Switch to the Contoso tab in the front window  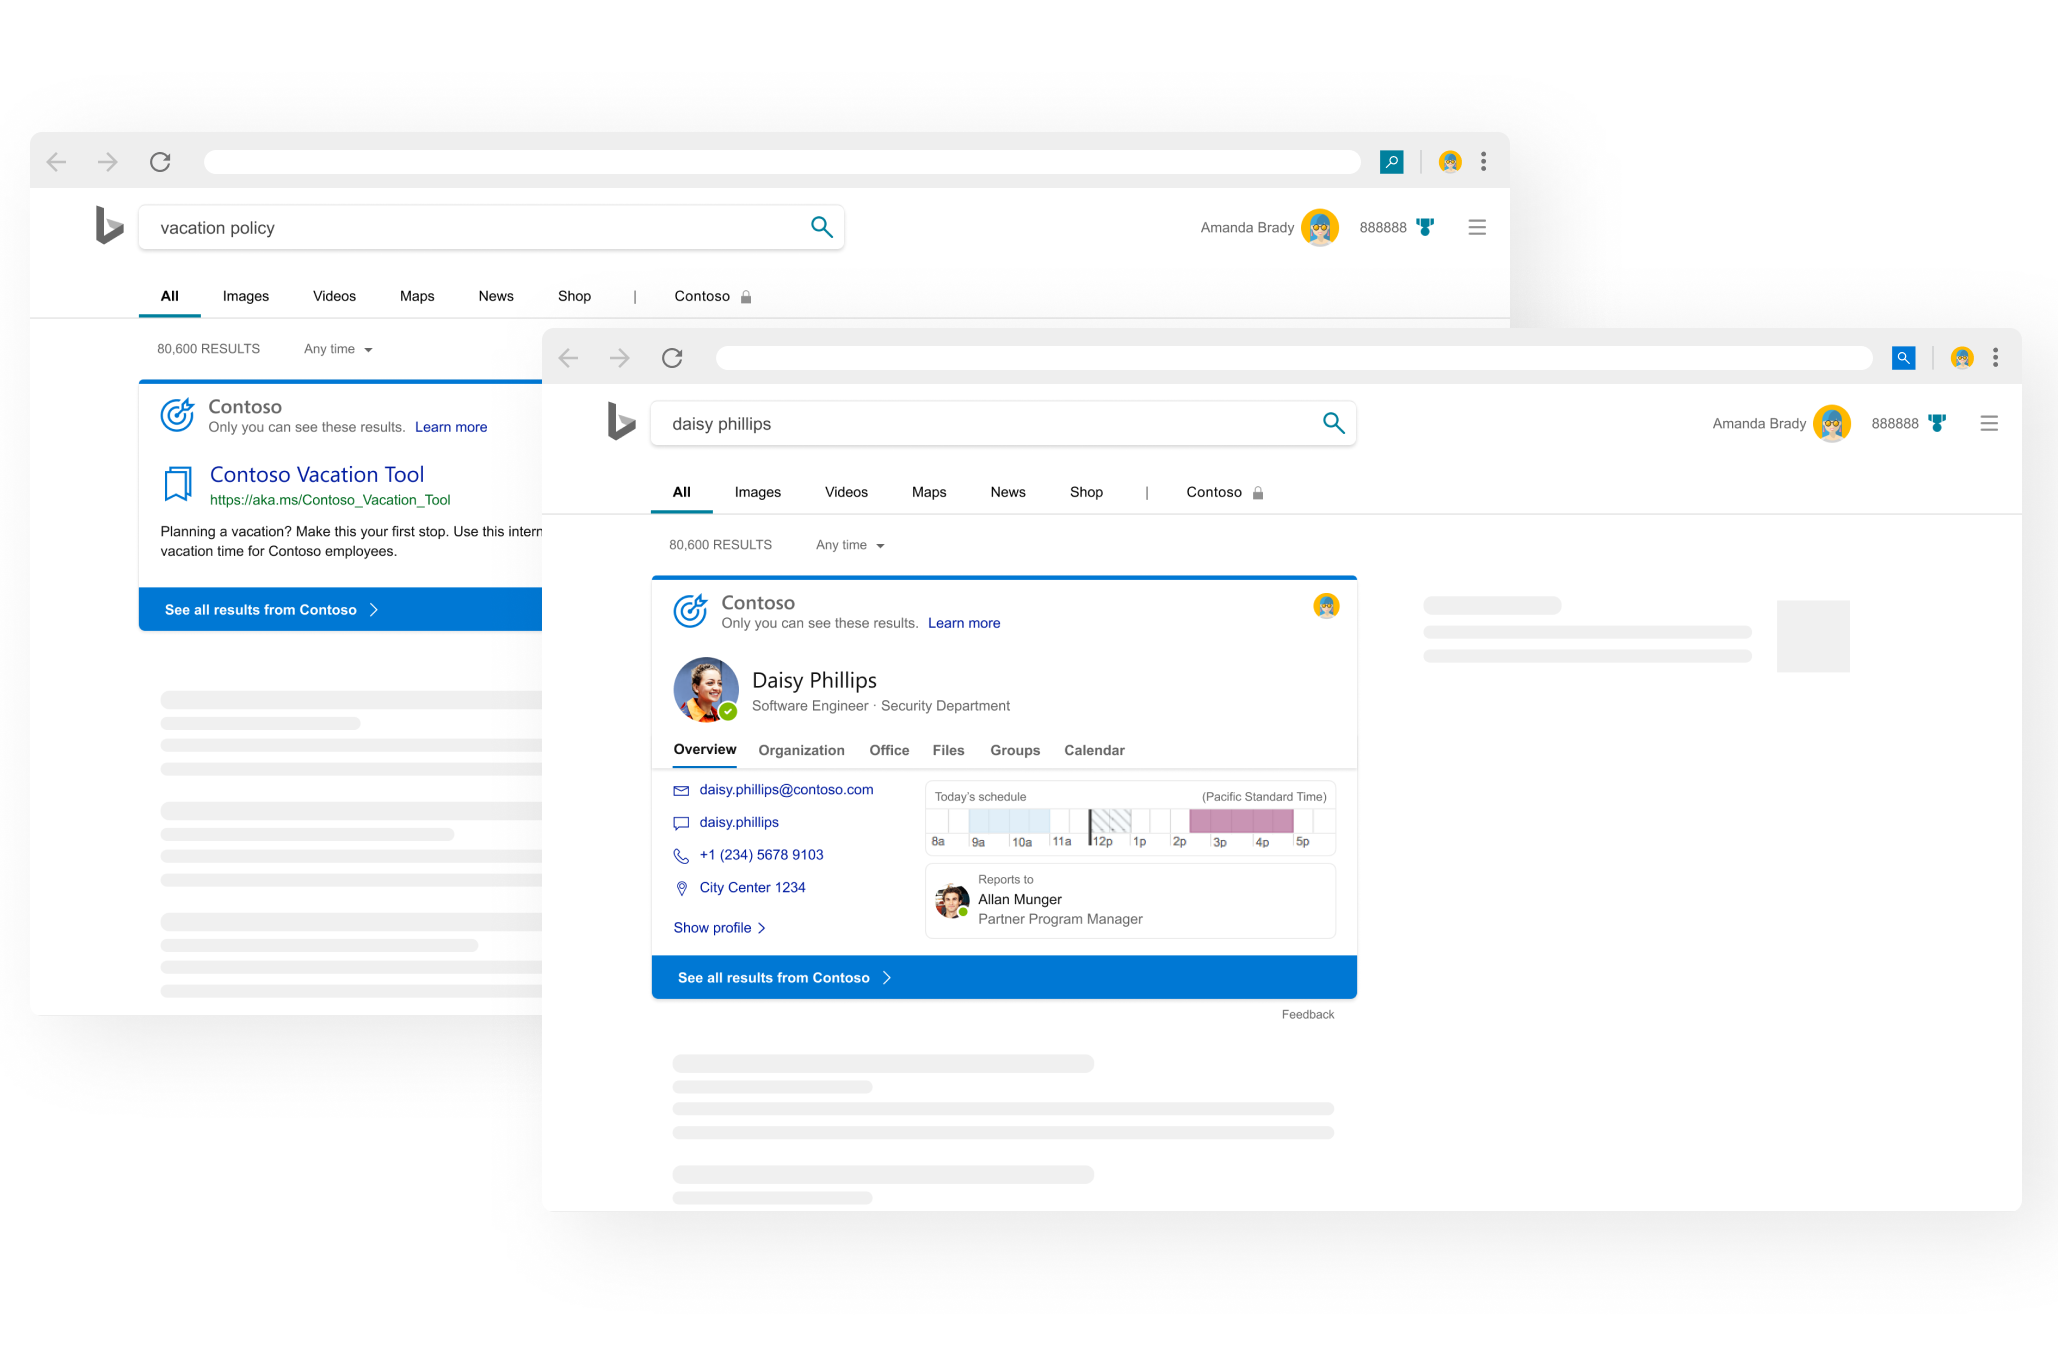tap(1225, 492)
